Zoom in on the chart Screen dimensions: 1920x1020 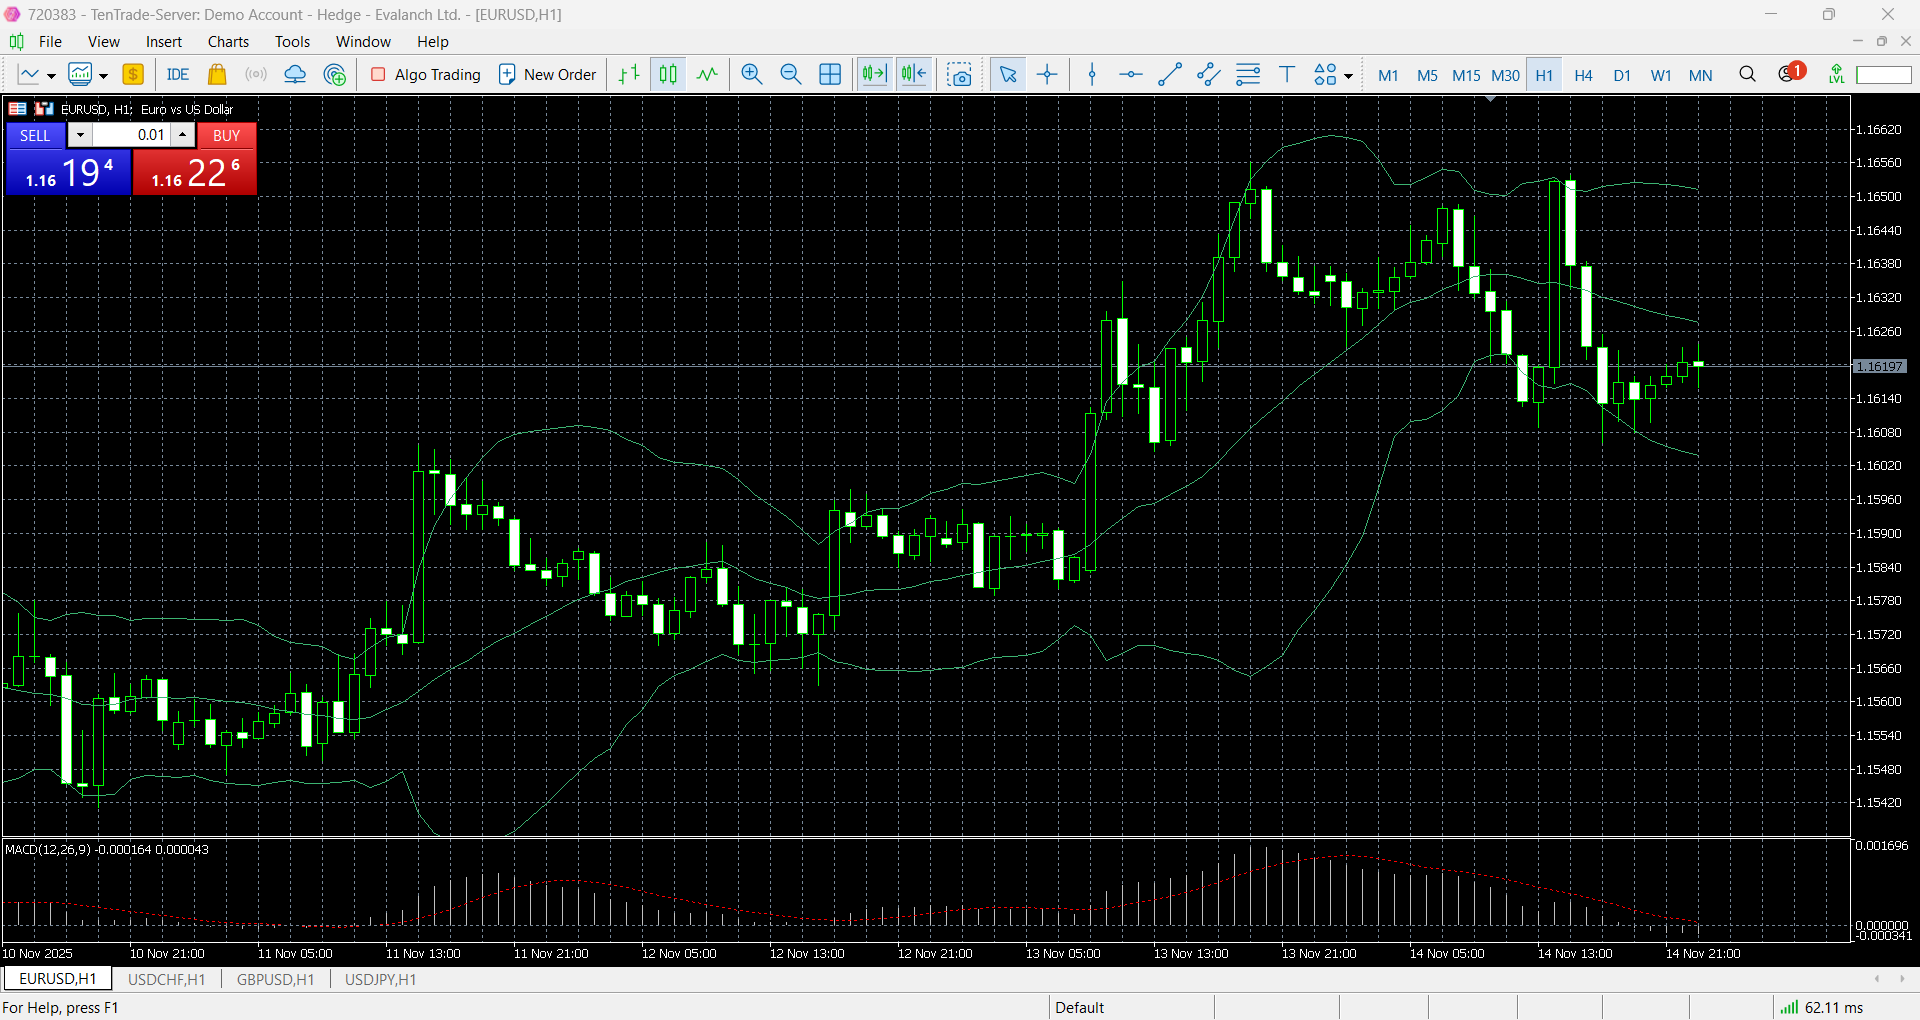(x=752, y=75)
